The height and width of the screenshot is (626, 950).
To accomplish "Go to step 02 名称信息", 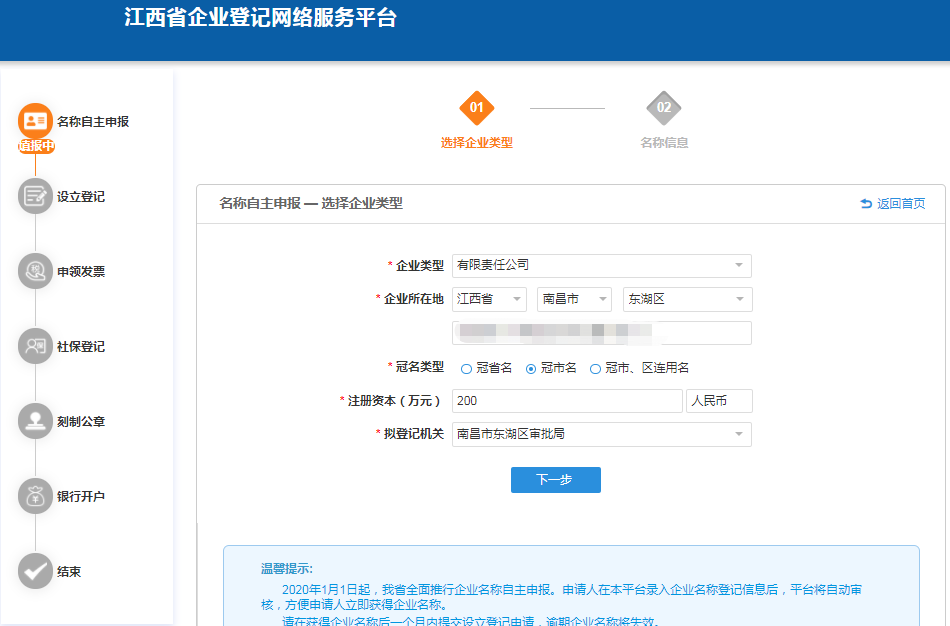I will tap(664, 108).
